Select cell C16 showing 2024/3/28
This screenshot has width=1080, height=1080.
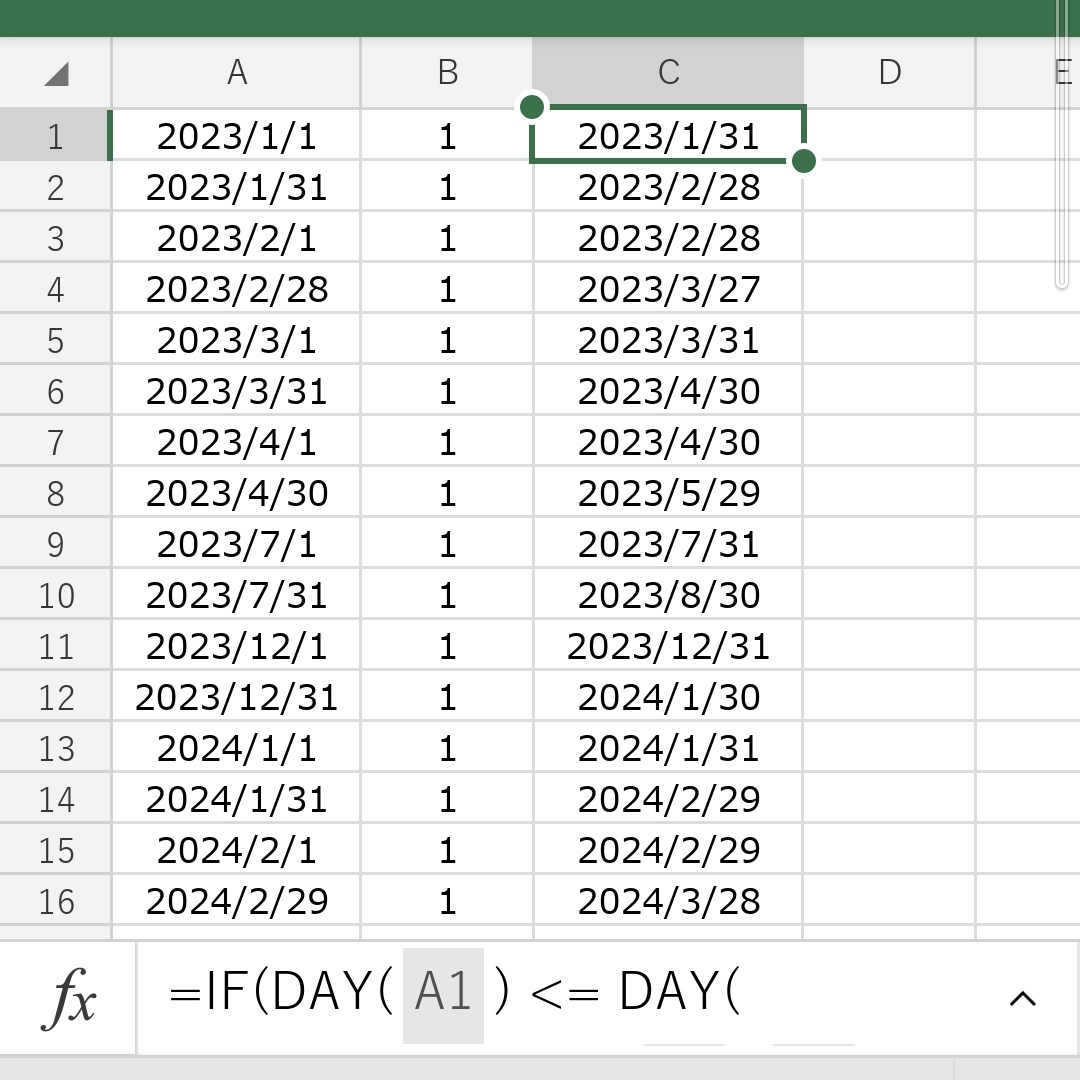point(668,902)
